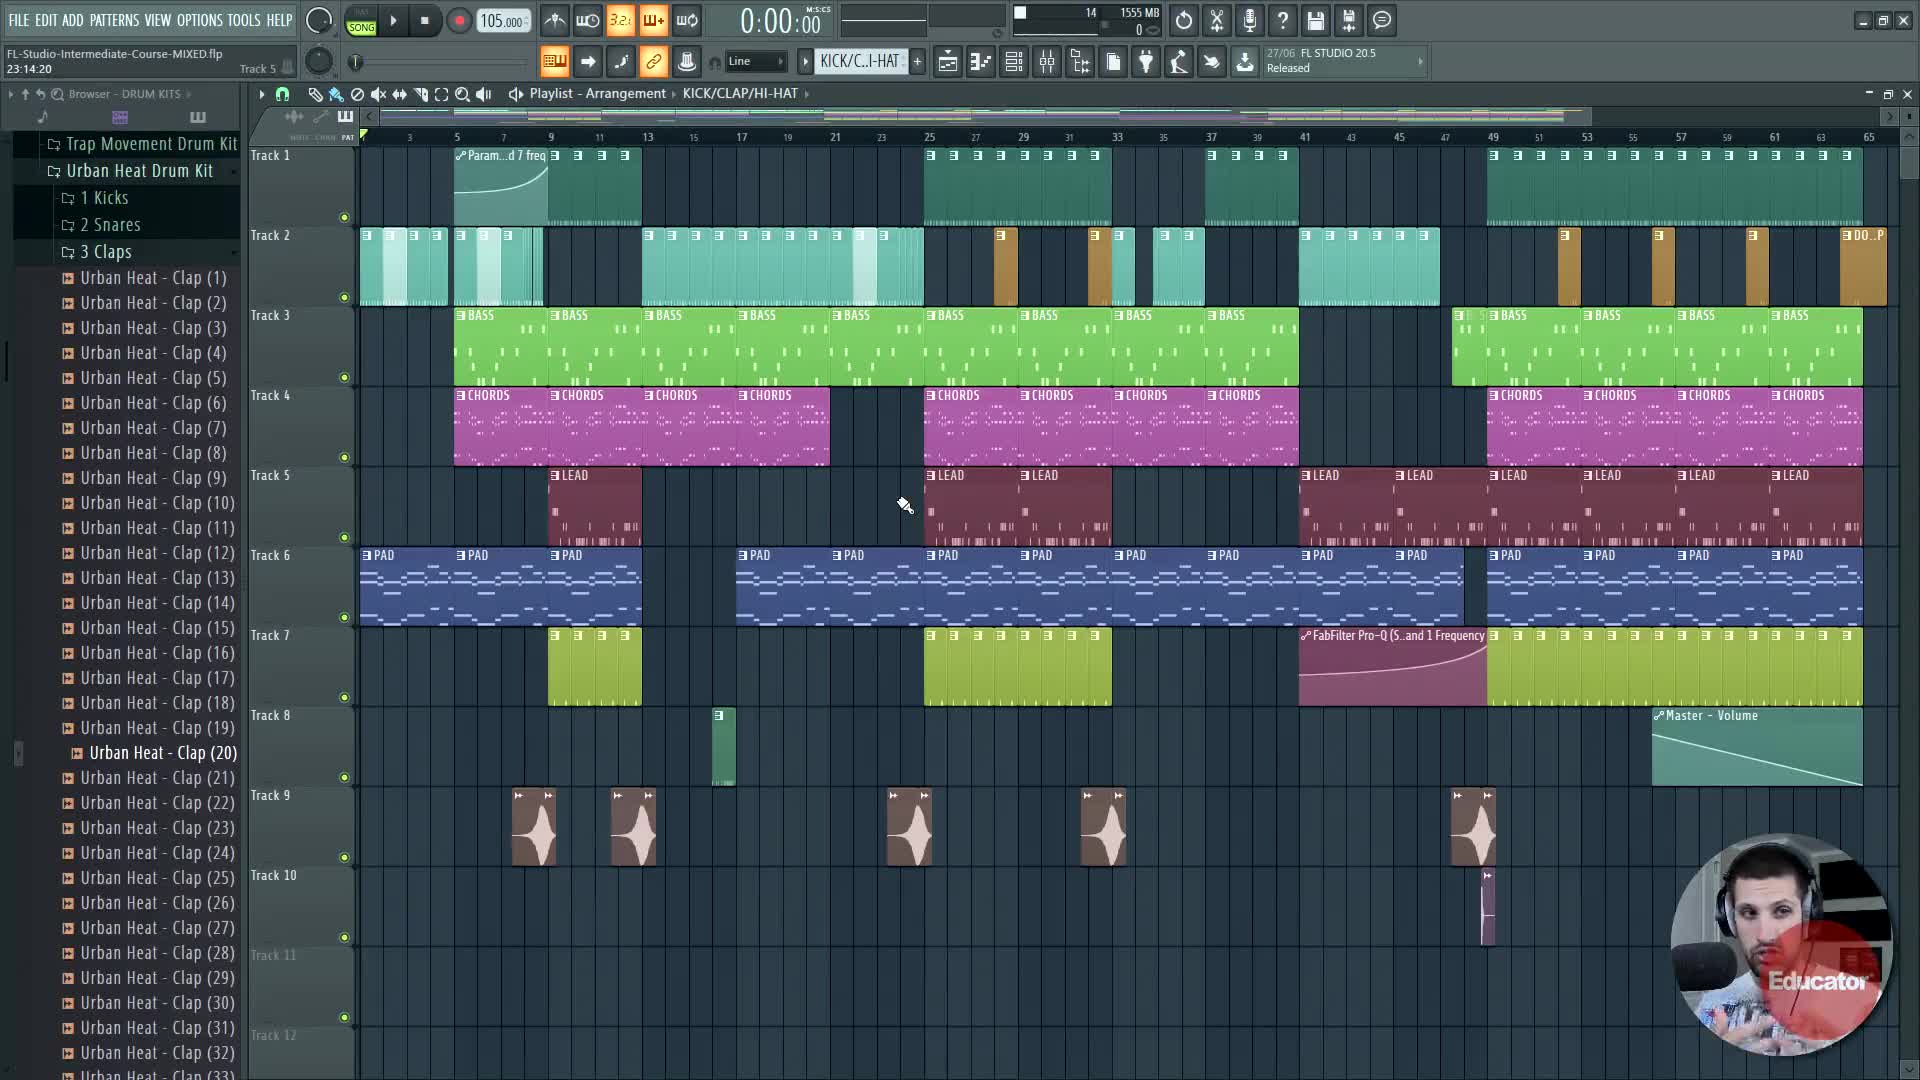Toggle the playlist magnet snap button
Screen dimensions: 1920x1080
click(282, 94)
